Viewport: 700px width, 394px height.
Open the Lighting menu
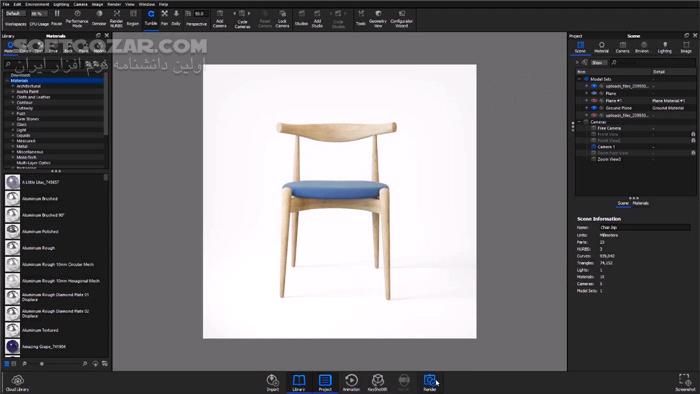tap(61, 4)
